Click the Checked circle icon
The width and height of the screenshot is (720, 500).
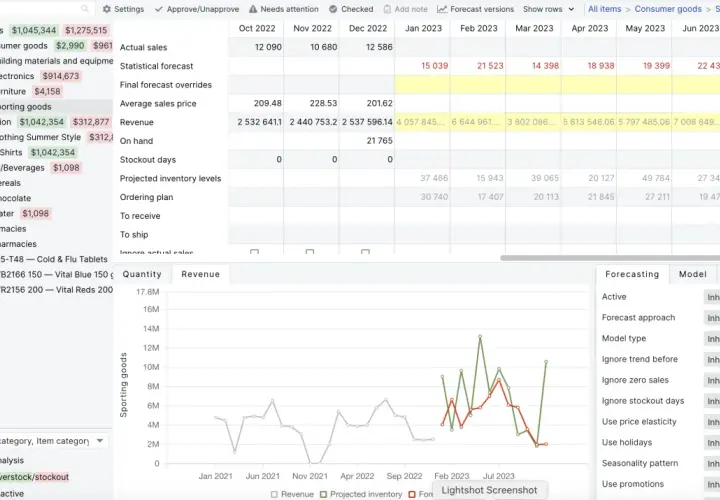(x=333, y=9)
